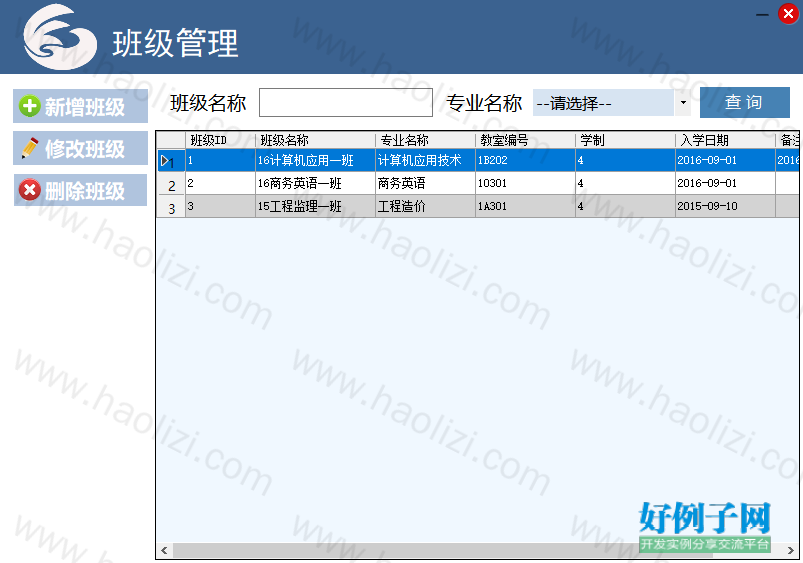Click the pencil icon for 修改班级
This screenshot has width=803, height=563.
tap(30, 149)
